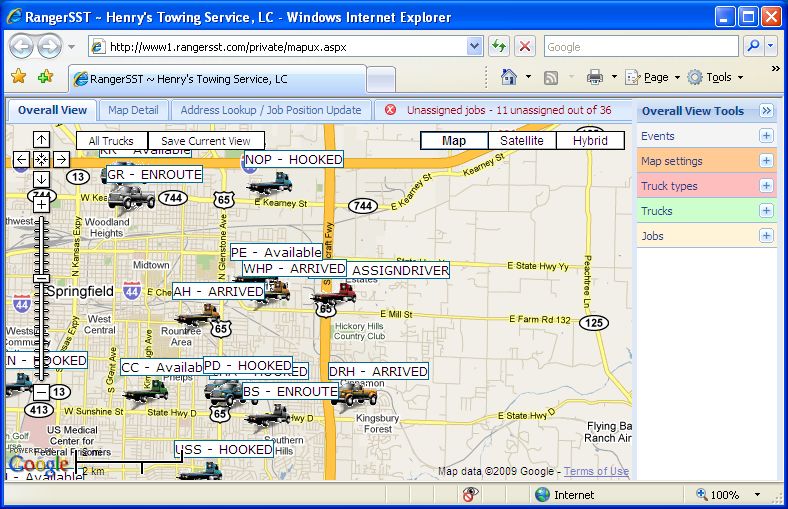
Task: Switch map to Satellite view
Action: point(522,141)
